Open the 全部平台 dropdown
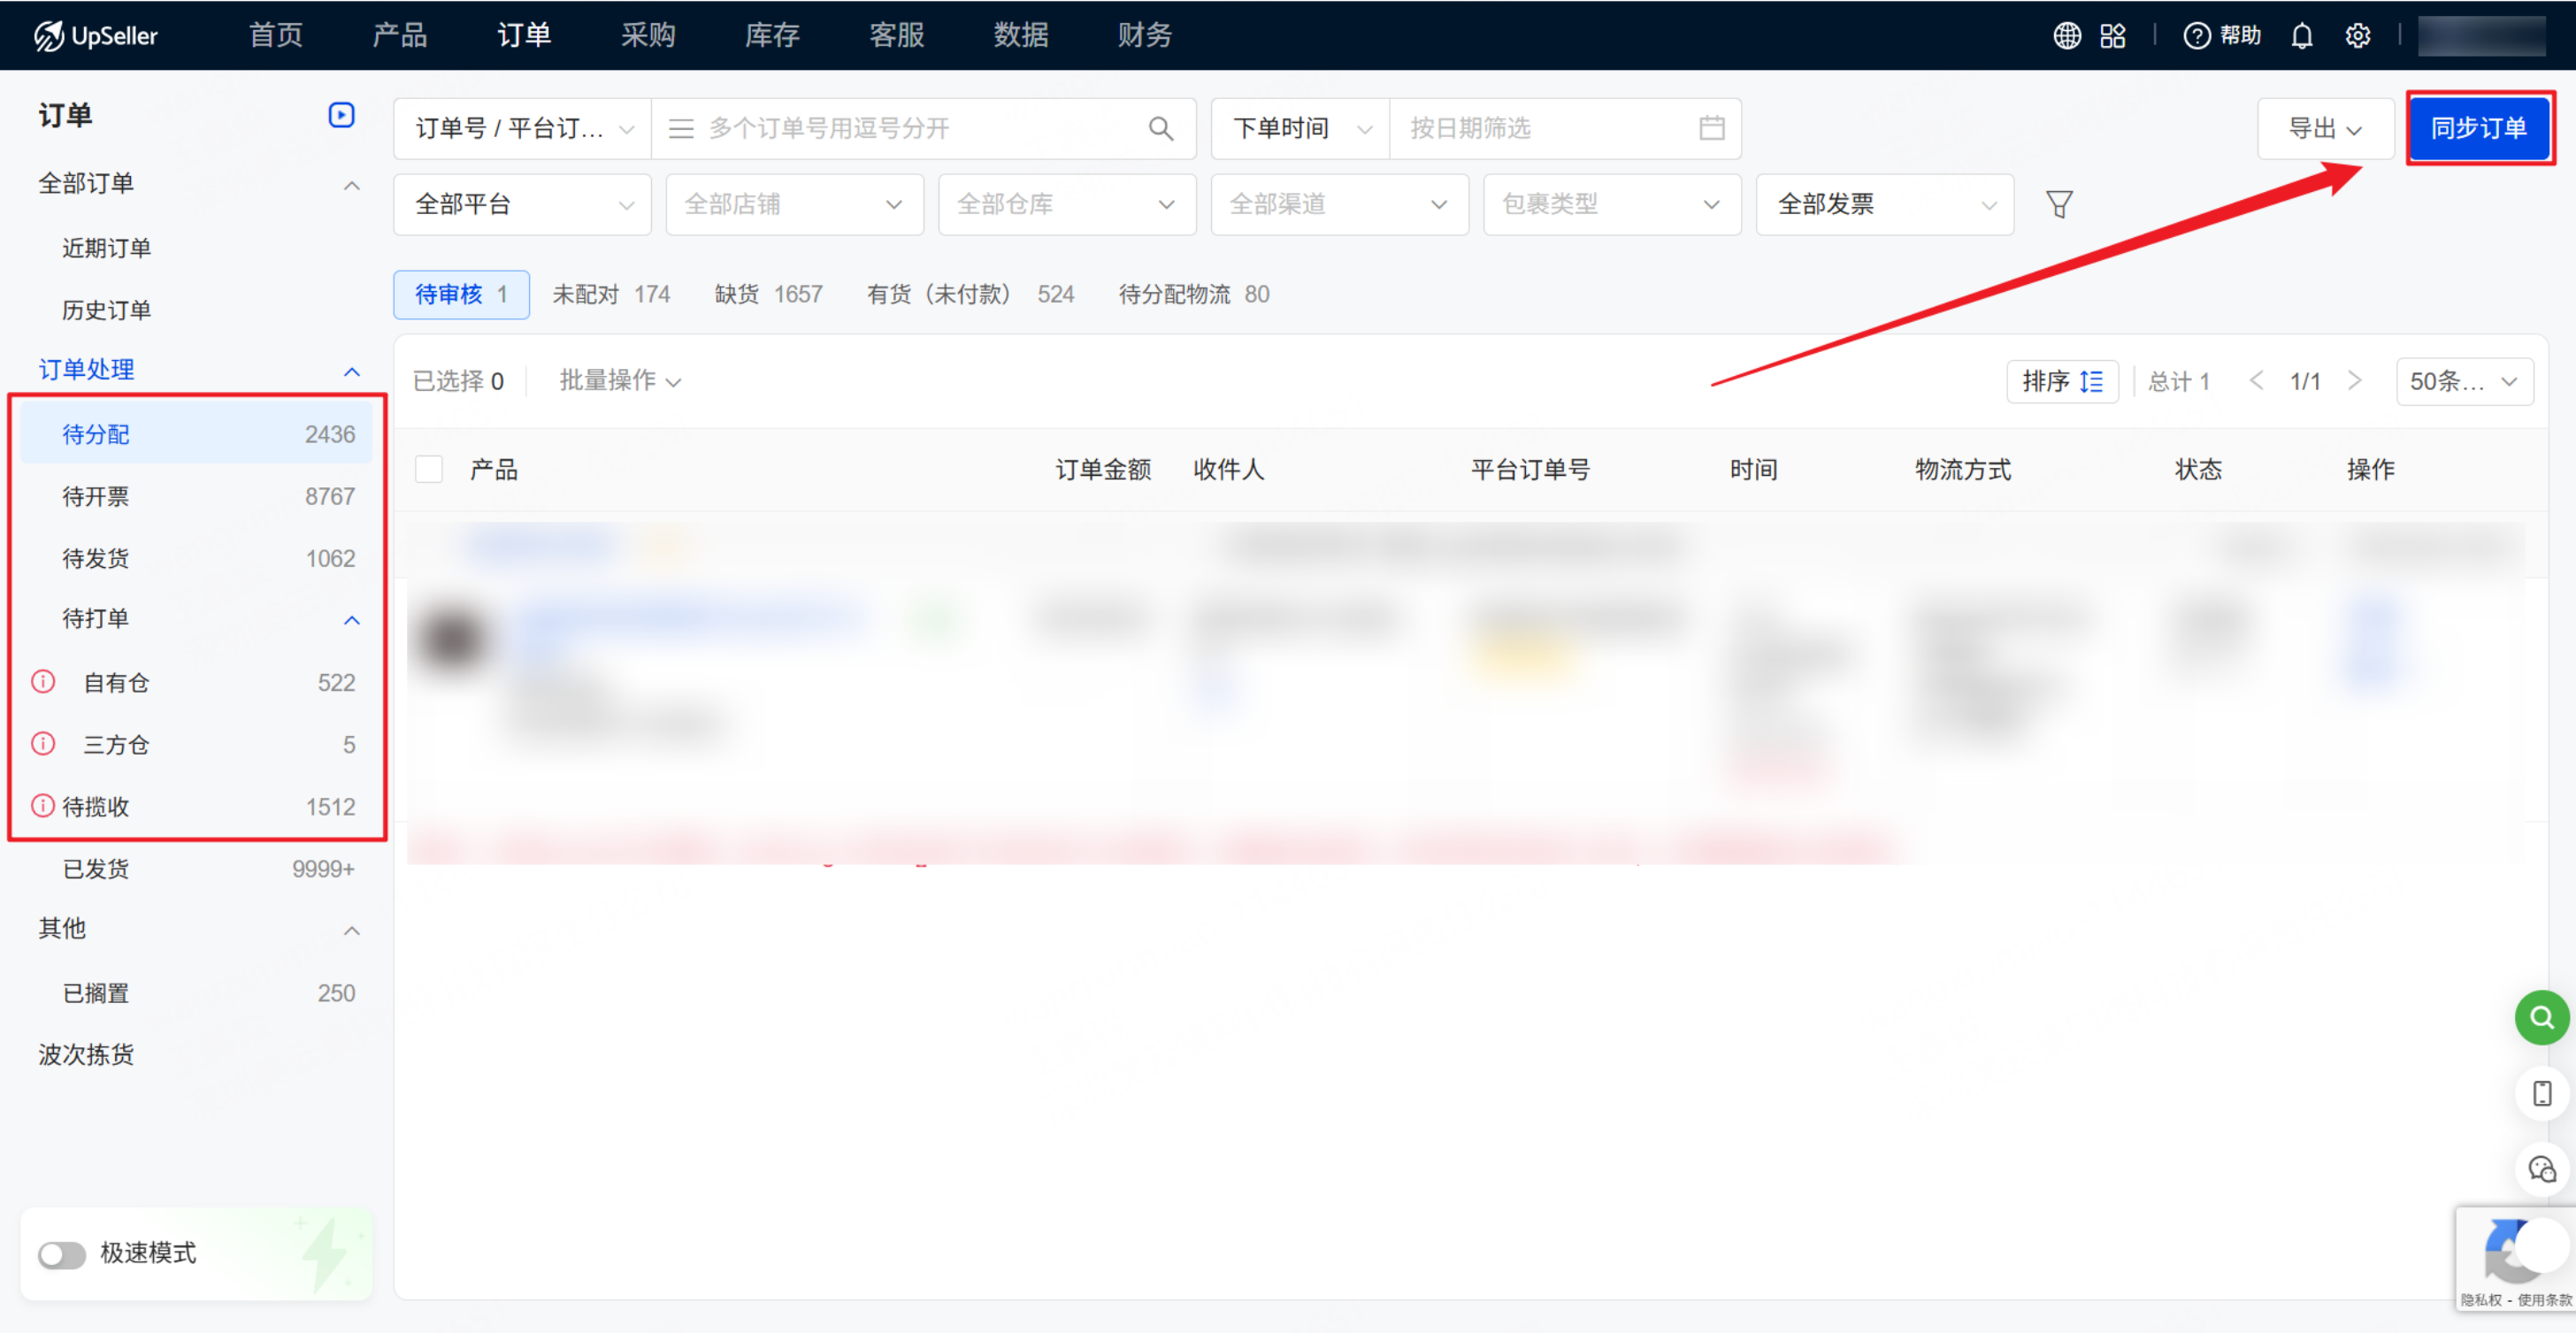This screenshot has height=1333, width=2576. (522, 204)
